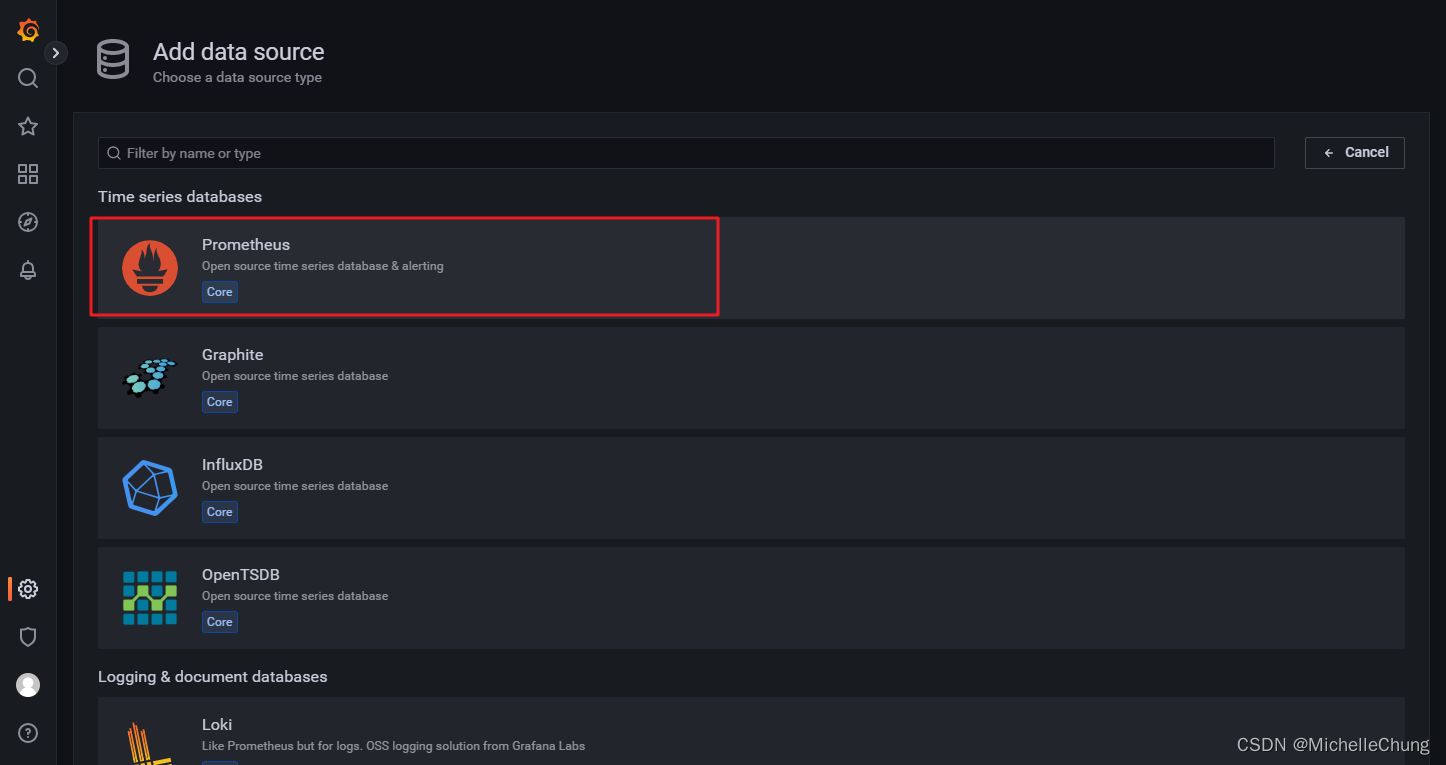The width and height of the screenshot is (1446, 765).
Task: Click the Core badge under OpenTSDB
Action: 220,622
